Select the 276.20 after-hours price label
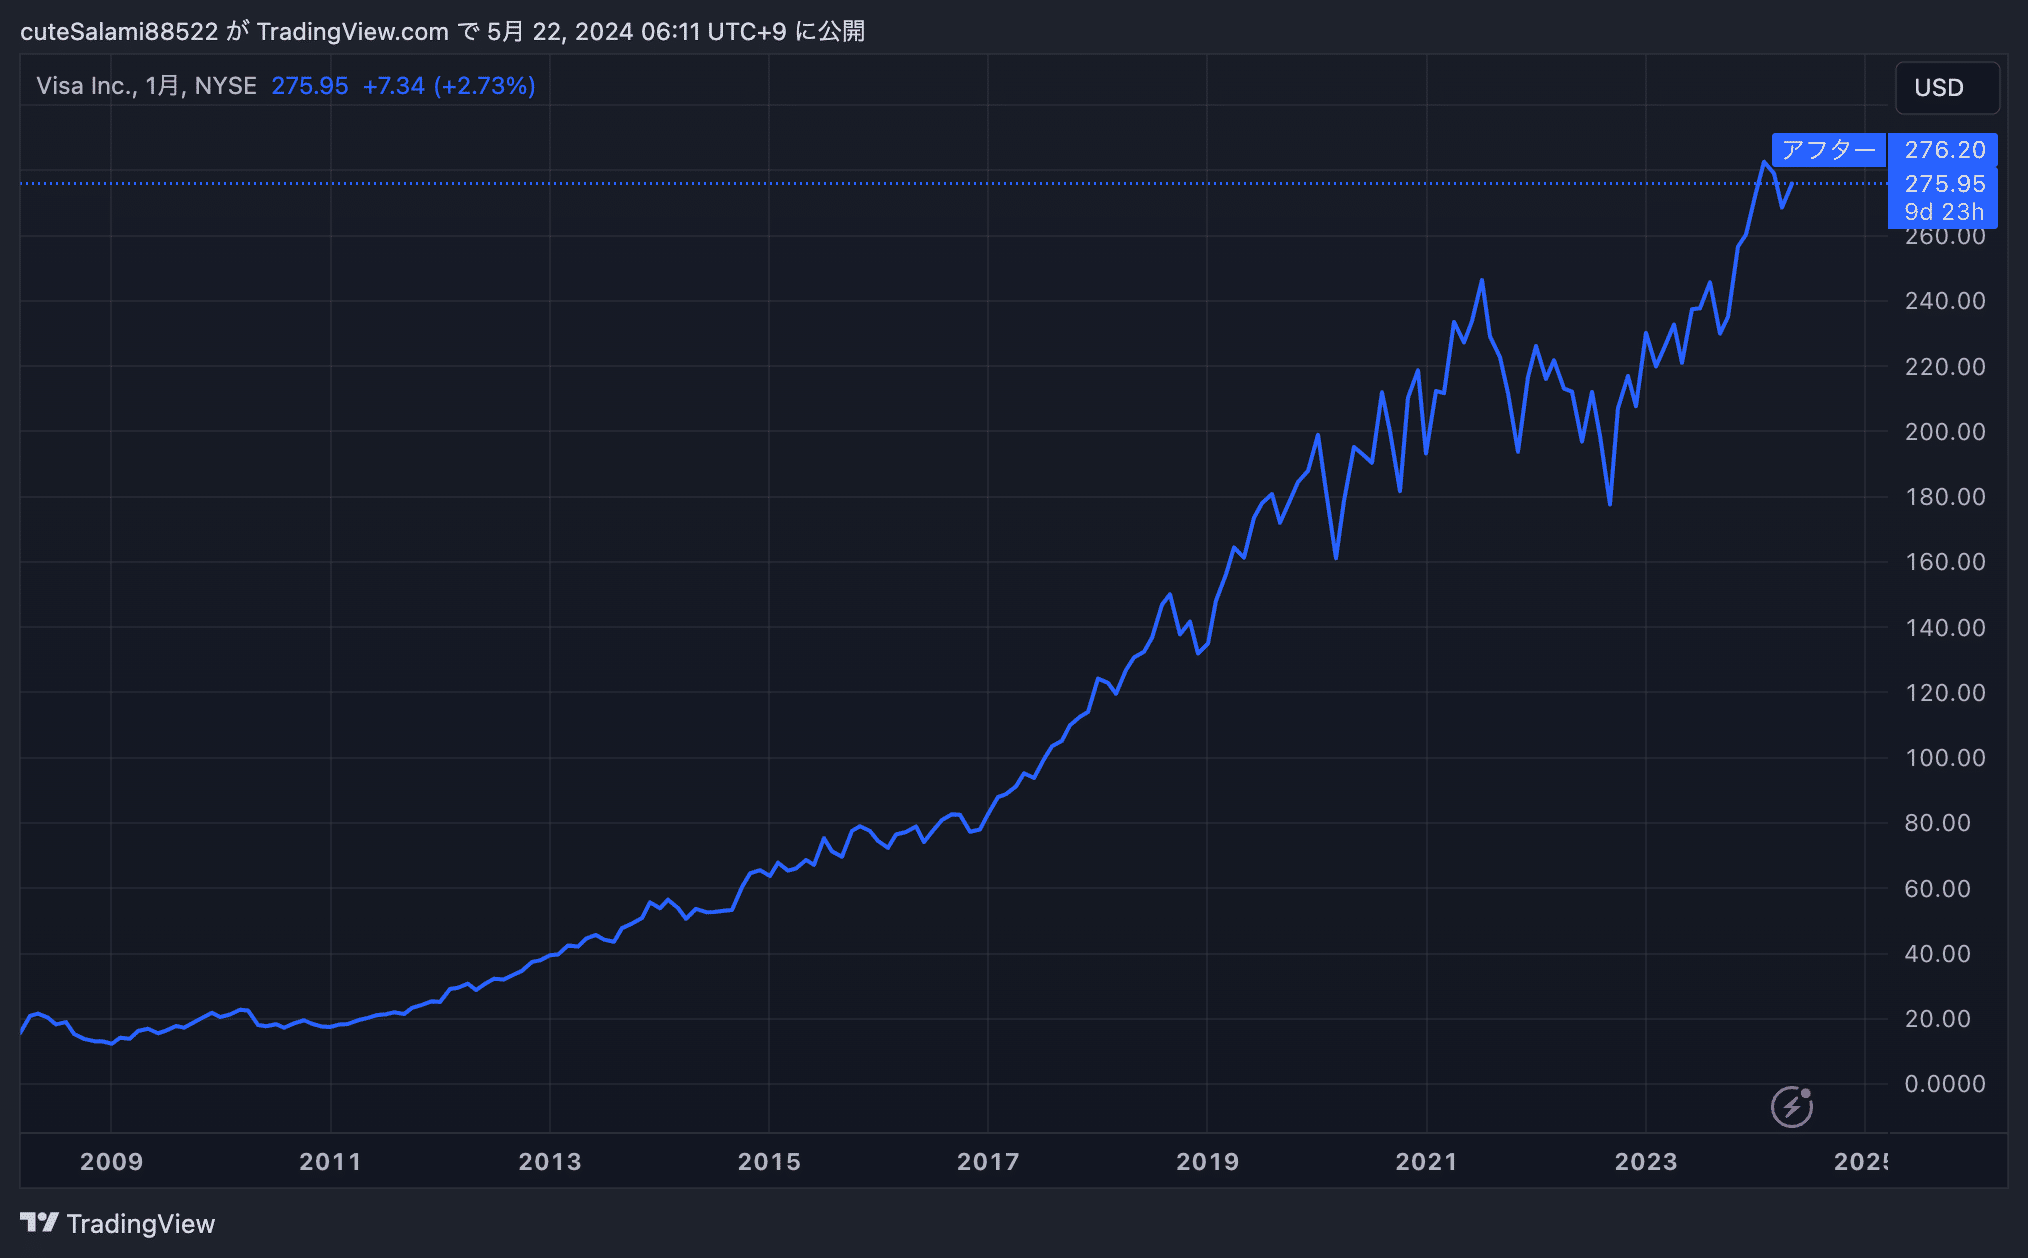2028x1258 pixels. pyautogui.click(x=1943, y=150)
